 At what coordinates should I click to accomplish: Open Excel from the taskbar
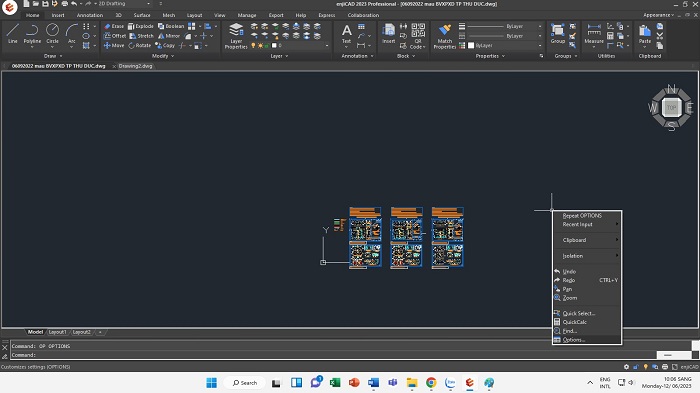click(x=335, y=383)
